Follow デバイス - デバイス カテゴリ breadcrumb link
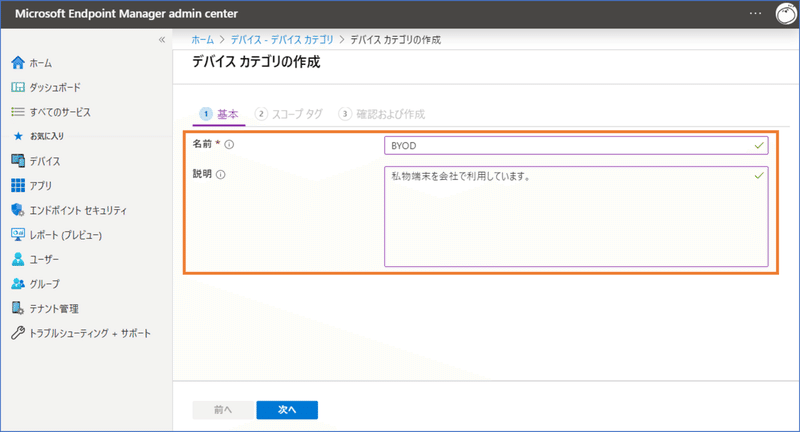This screenshot has height=432, width=800. pyautogui.click(x=282, y=40)
